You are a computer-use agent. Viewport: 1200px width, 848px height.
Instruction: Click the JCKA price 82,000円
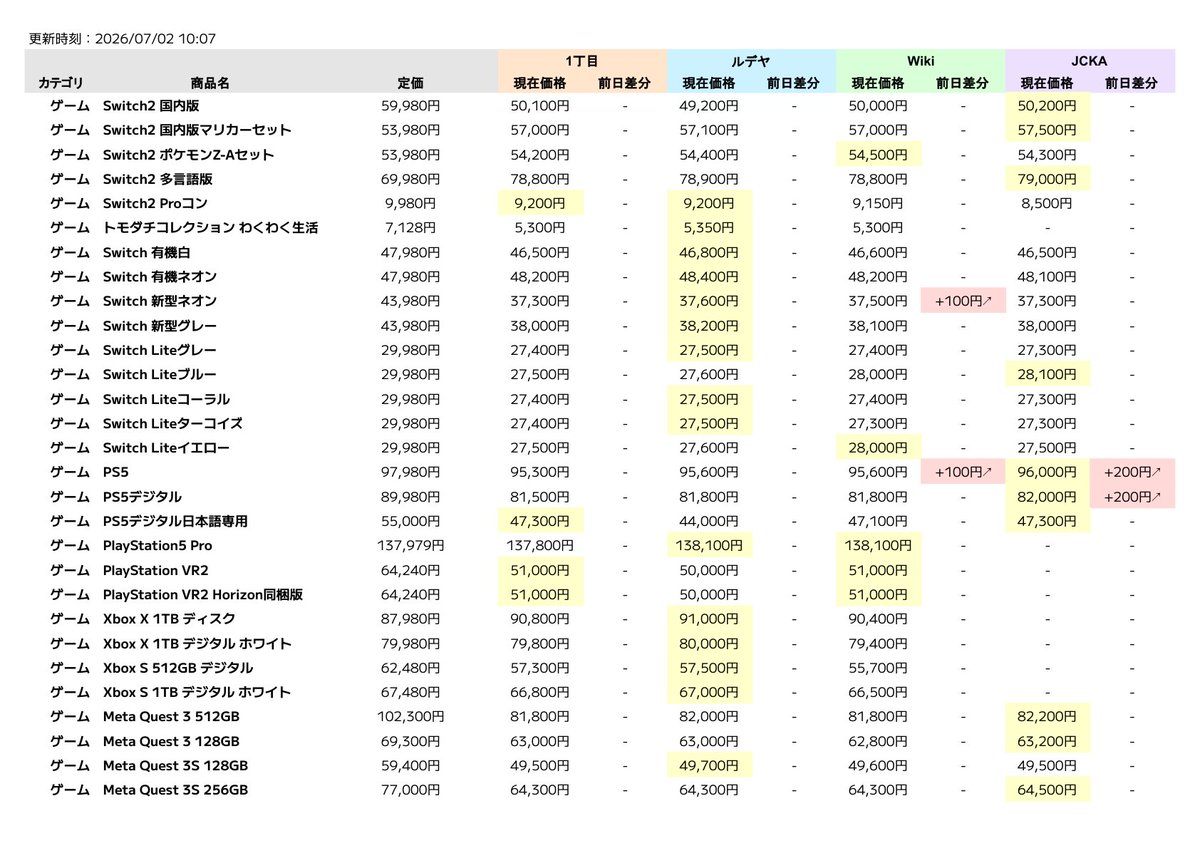pos(1047,497)
